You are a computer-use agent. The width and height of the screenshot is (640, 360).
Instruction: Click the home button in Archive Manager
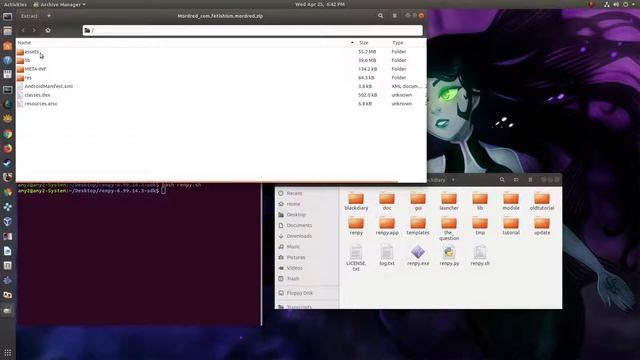coord(48,30)
